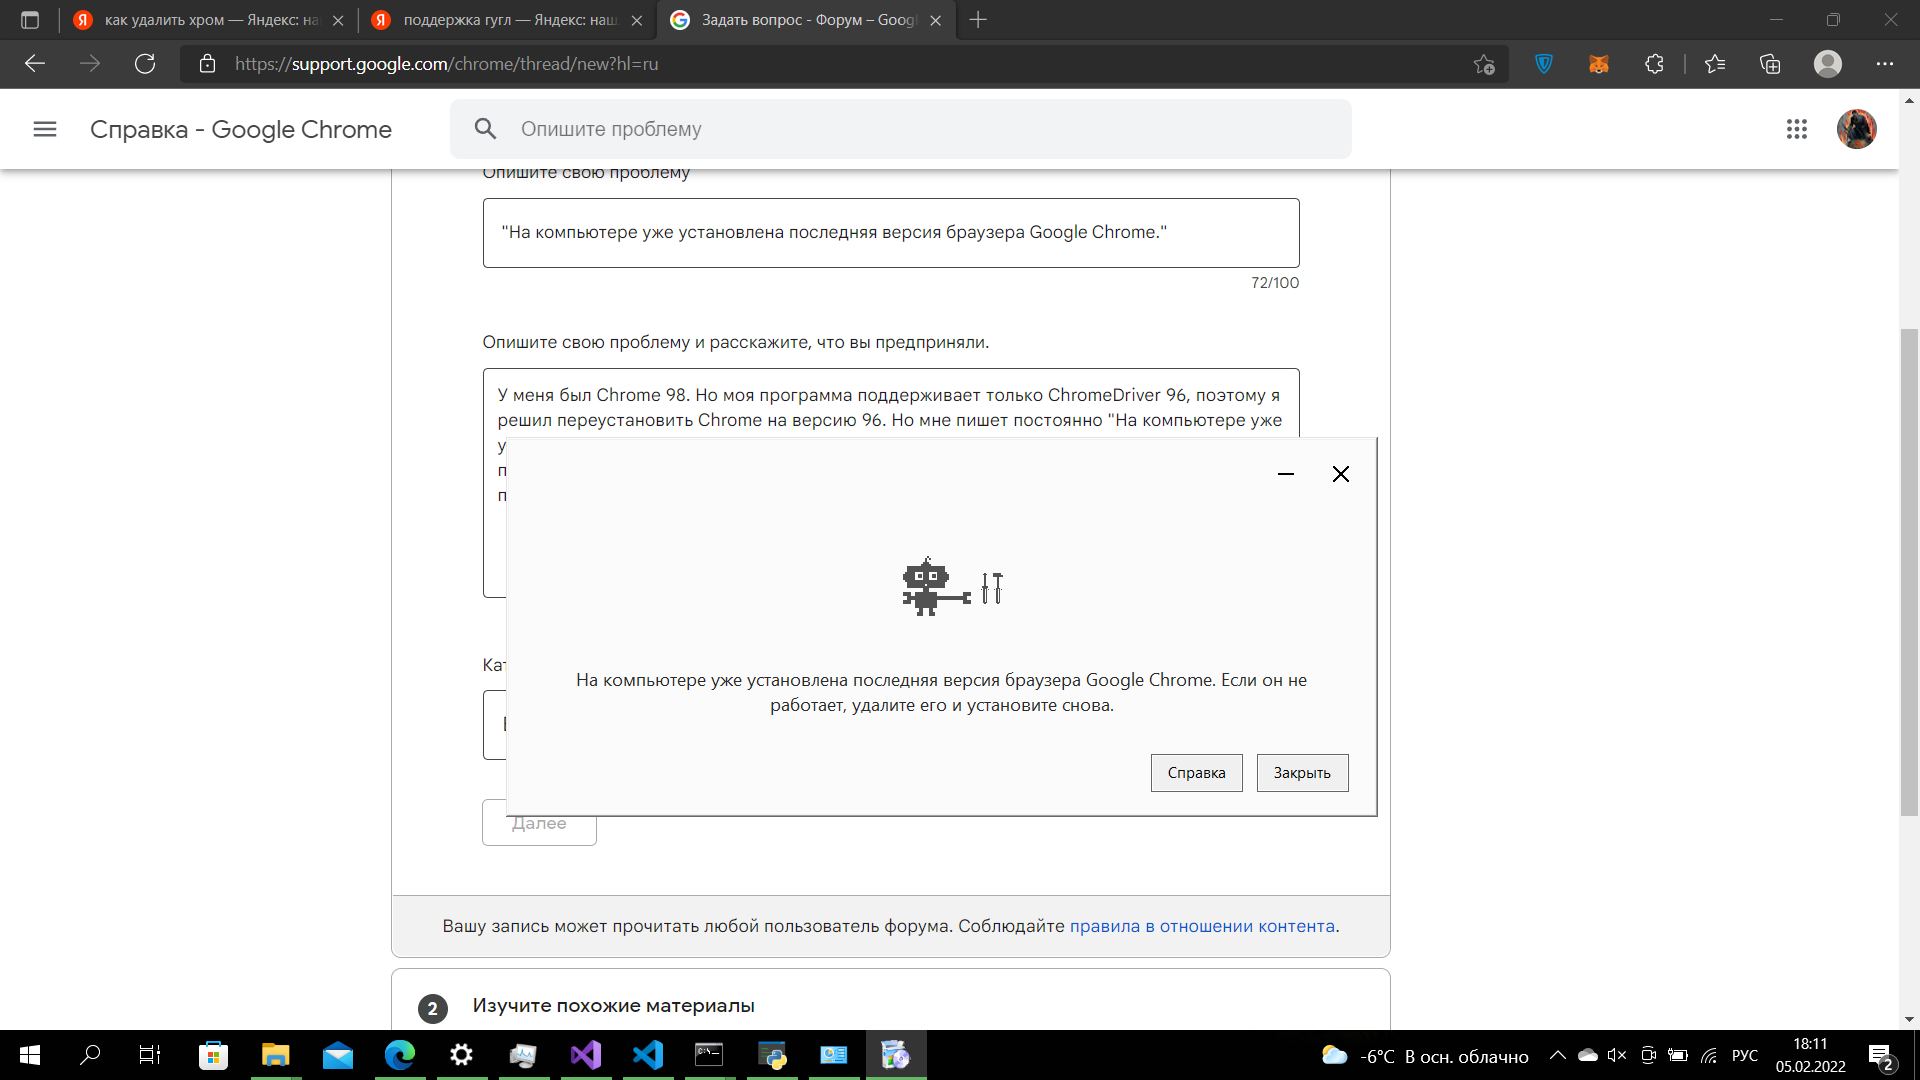Click the Справка - Google Chrome title
This screenshot has width=1920, height=1080.
(241, 129)
